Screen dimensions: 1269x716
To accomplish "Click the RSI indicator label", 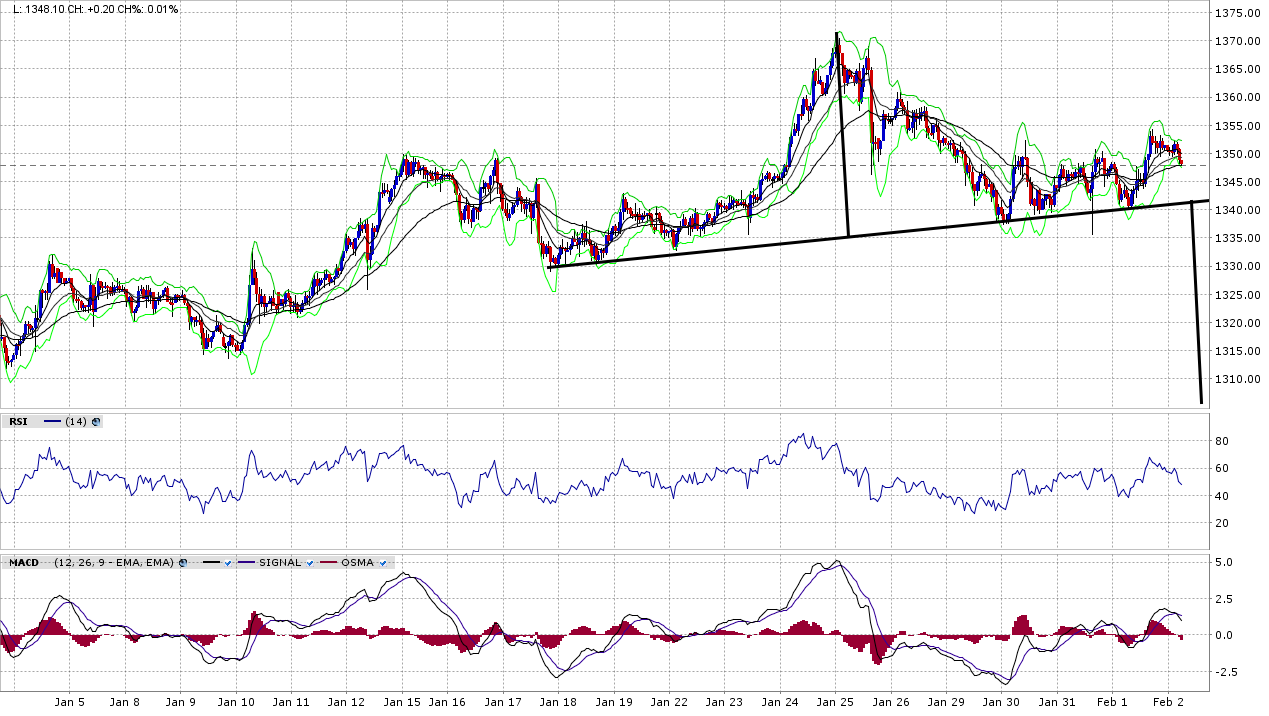I will click(18, 422).
